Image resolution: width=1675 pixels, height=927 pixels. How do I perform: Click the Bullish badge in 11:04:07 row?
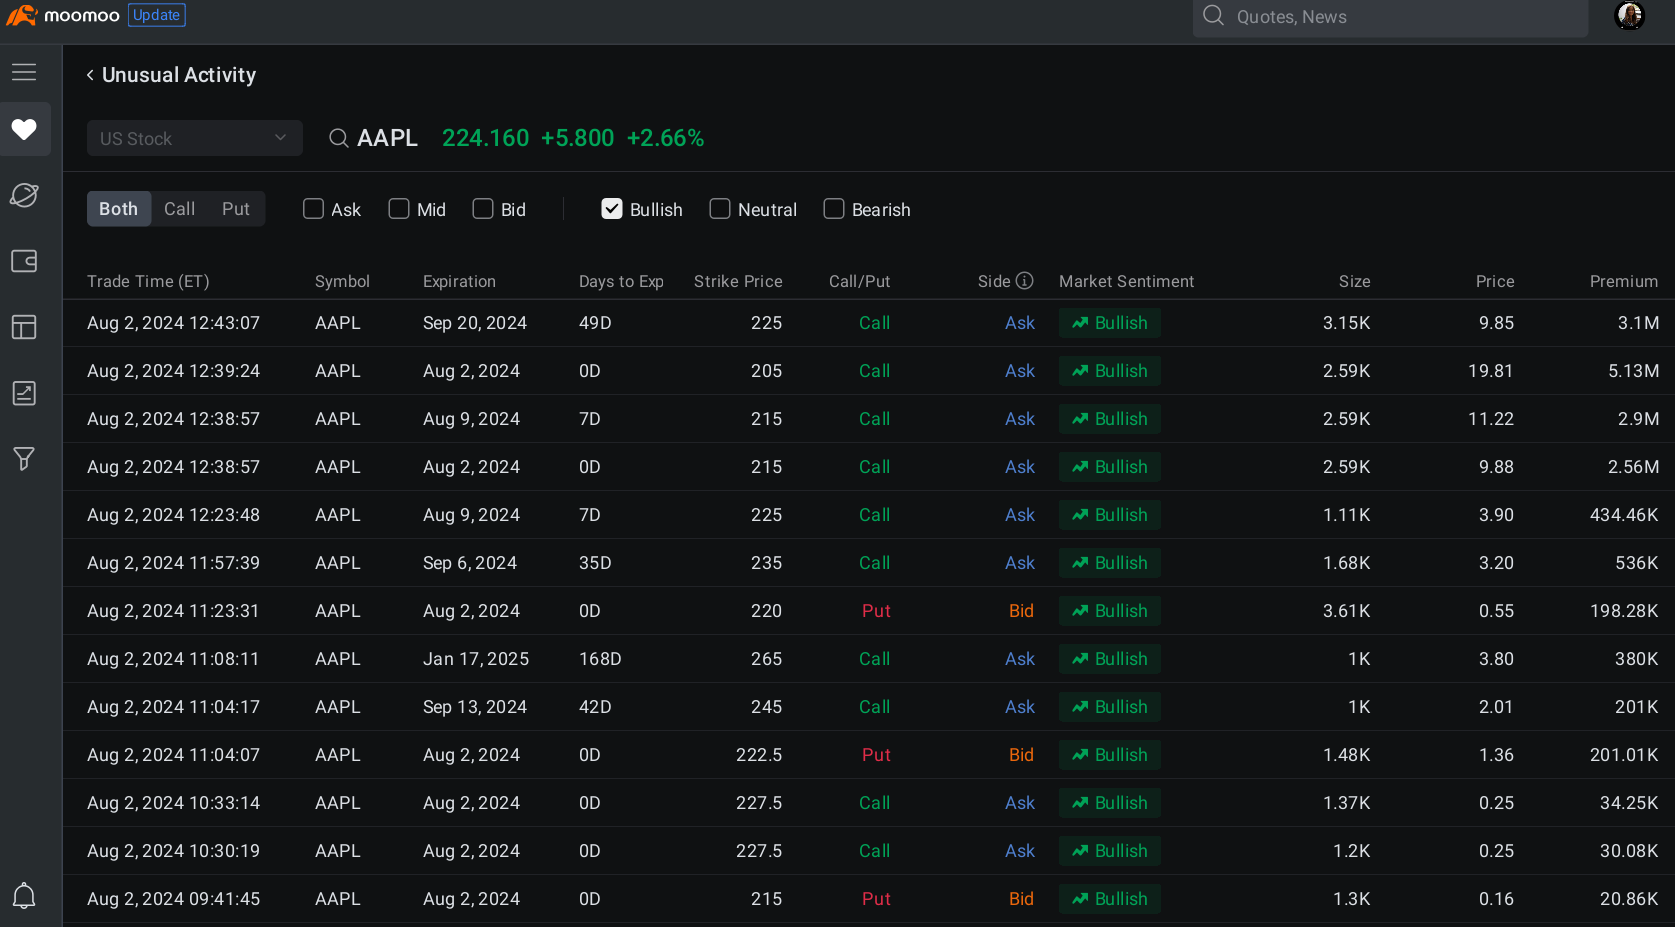tap(1110, 755)
